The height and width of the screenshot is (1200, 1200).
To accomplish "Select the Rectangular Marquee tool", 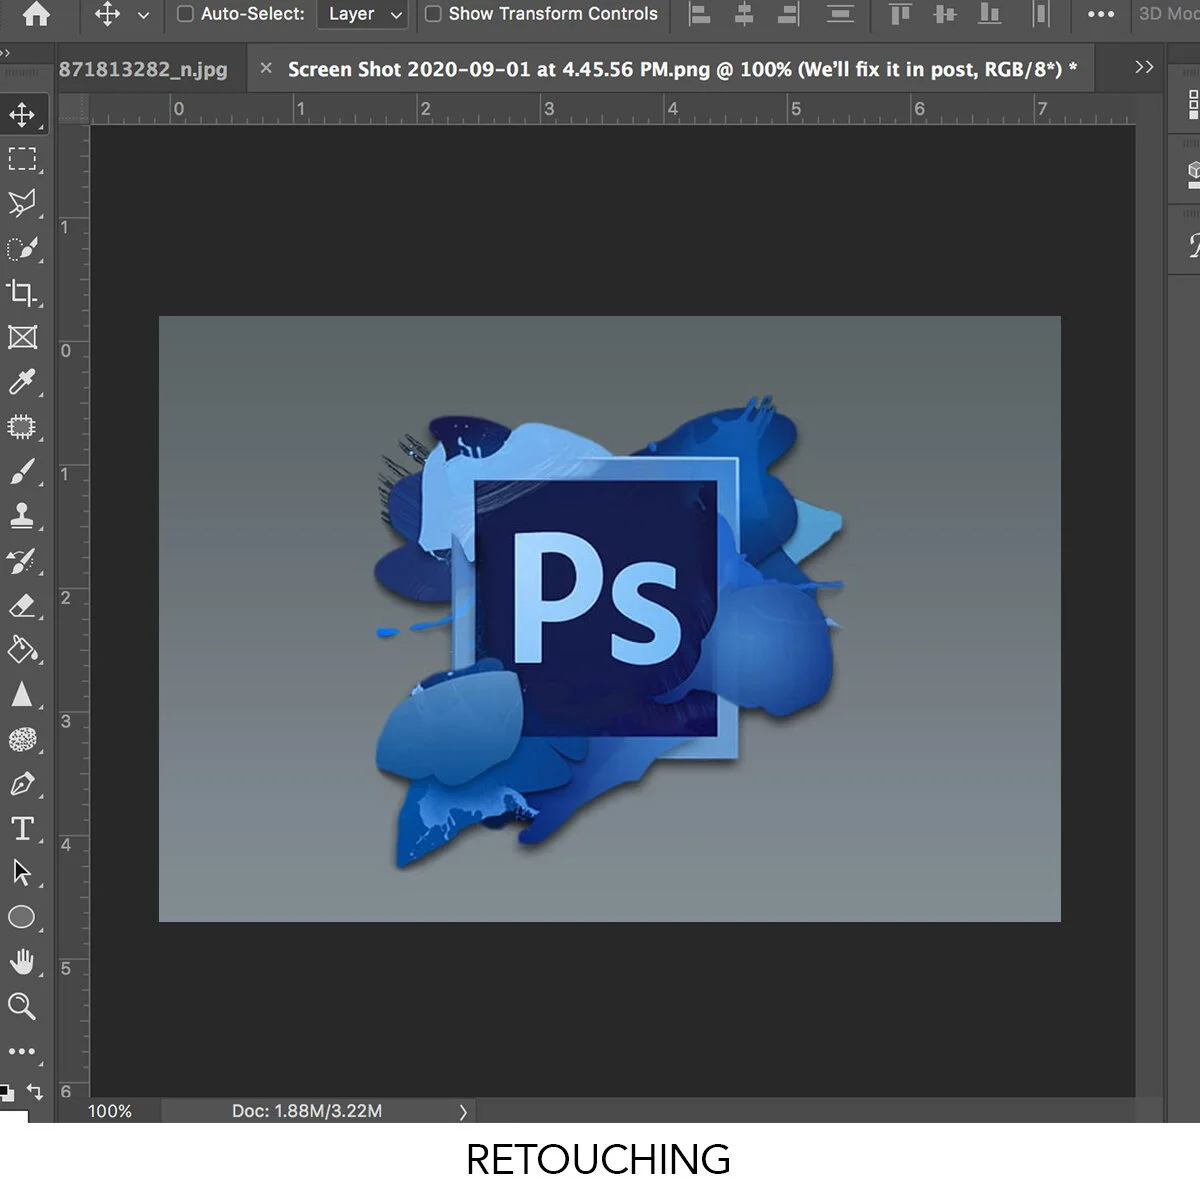I will click(22, 159).
